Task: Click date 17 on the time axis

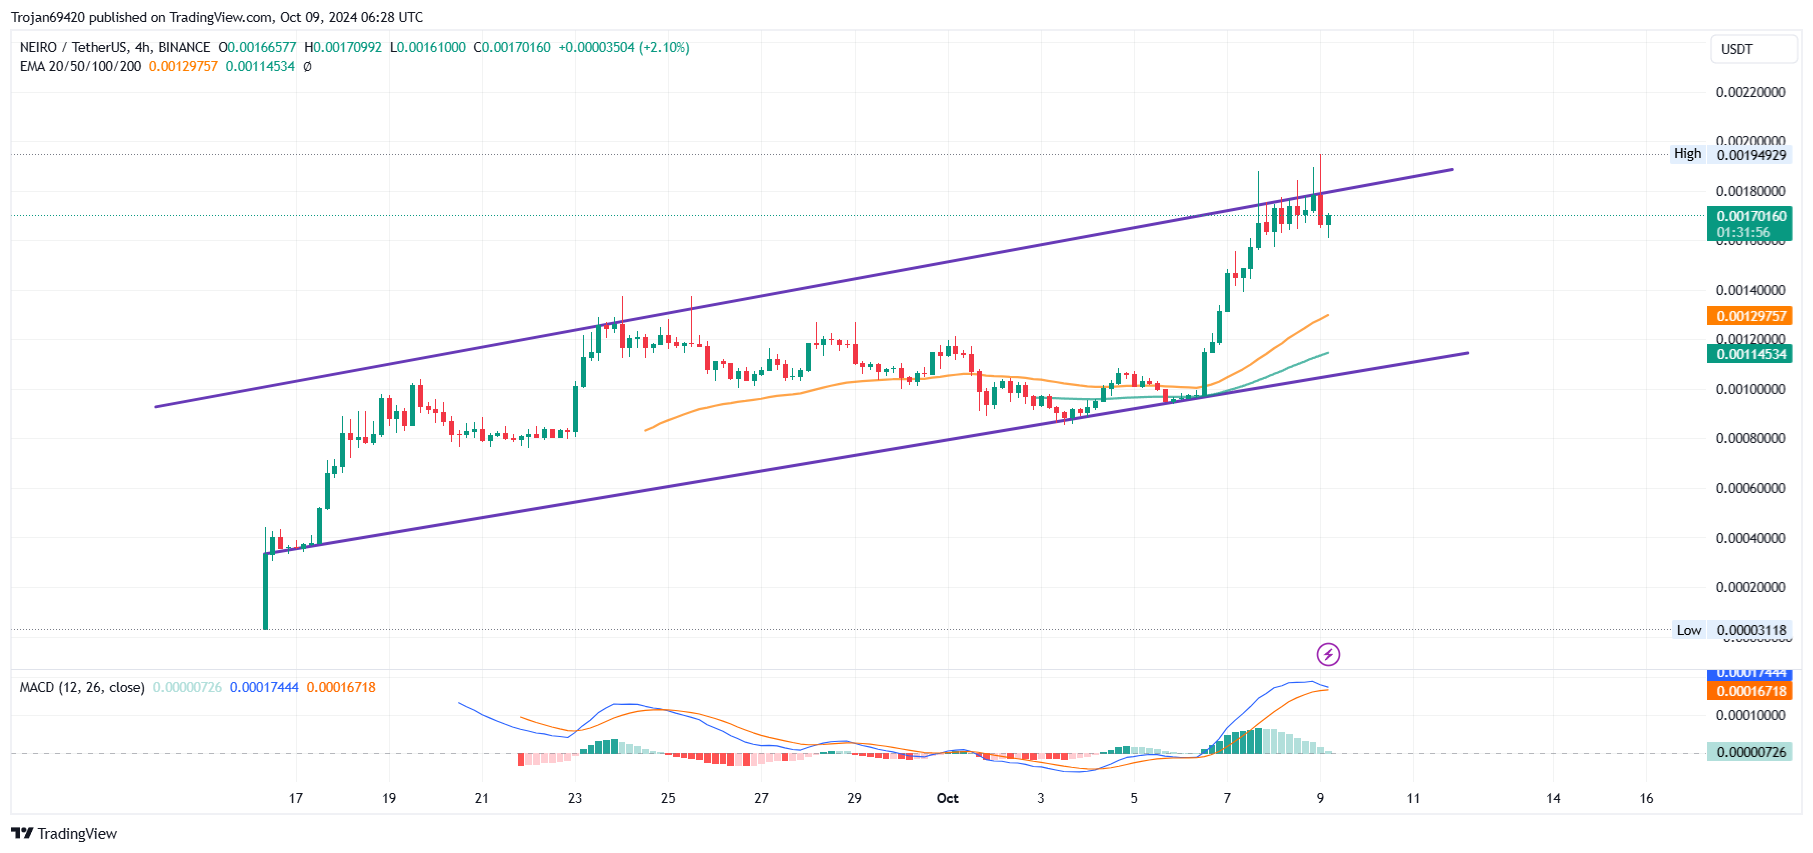Action: click(x=296, y=798)
